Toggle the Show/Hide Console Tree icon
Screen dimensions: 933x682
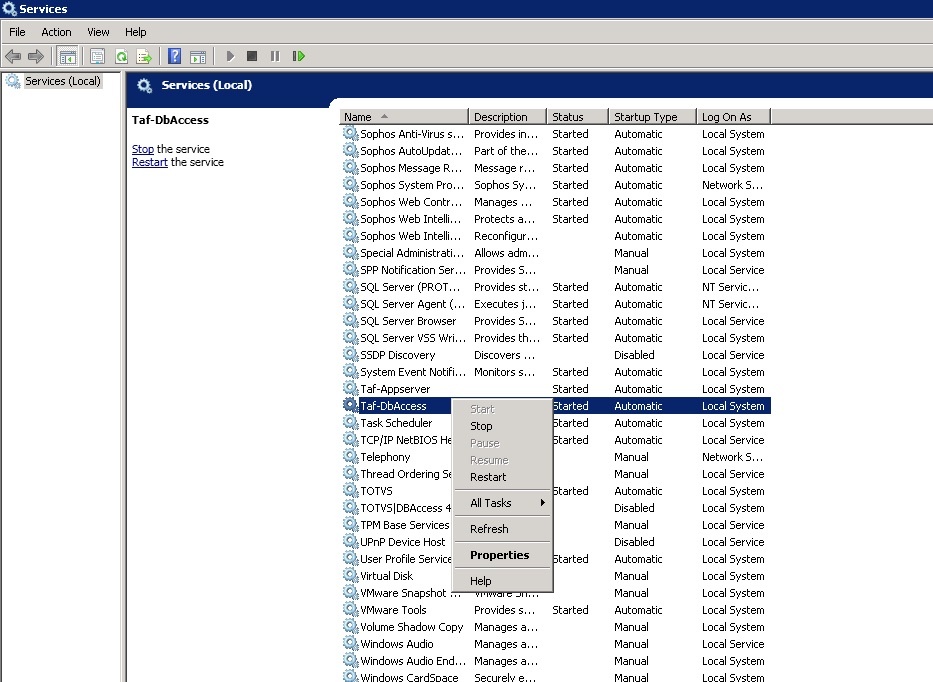67,57
